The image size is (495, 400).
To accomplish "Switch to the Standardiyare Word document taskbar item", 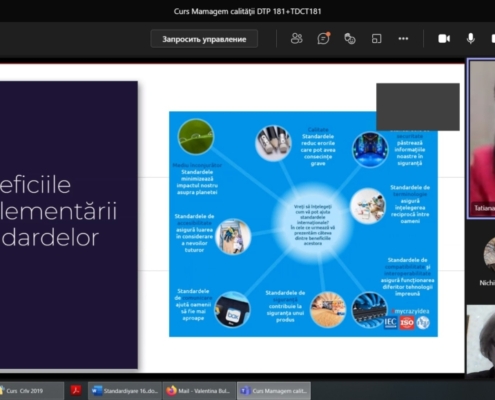I will 125,391.
